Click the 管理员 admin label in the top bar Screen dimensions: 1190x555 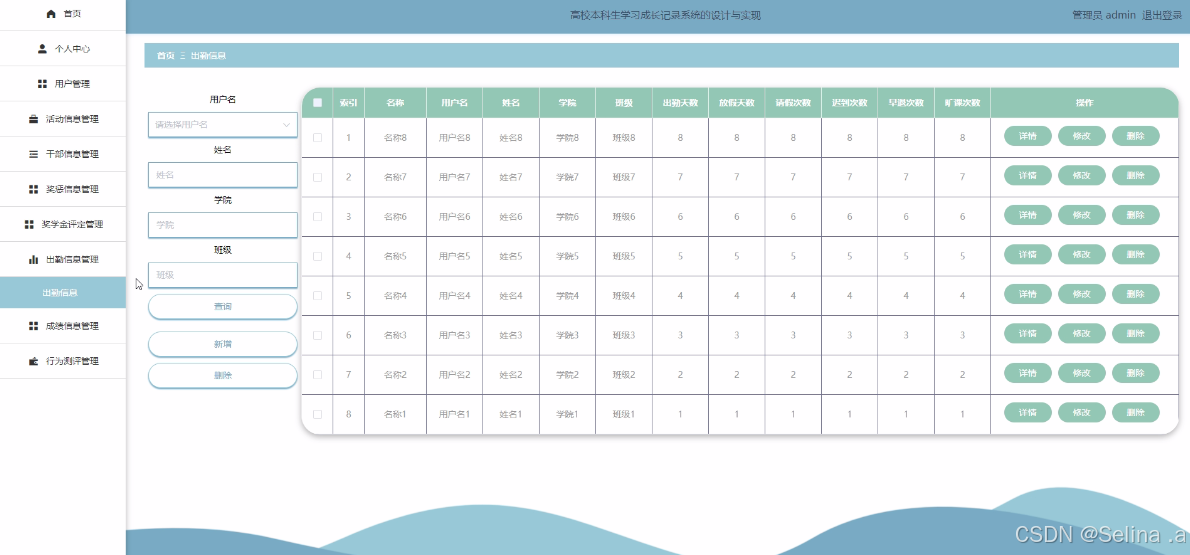click(x=1103, y=15)
